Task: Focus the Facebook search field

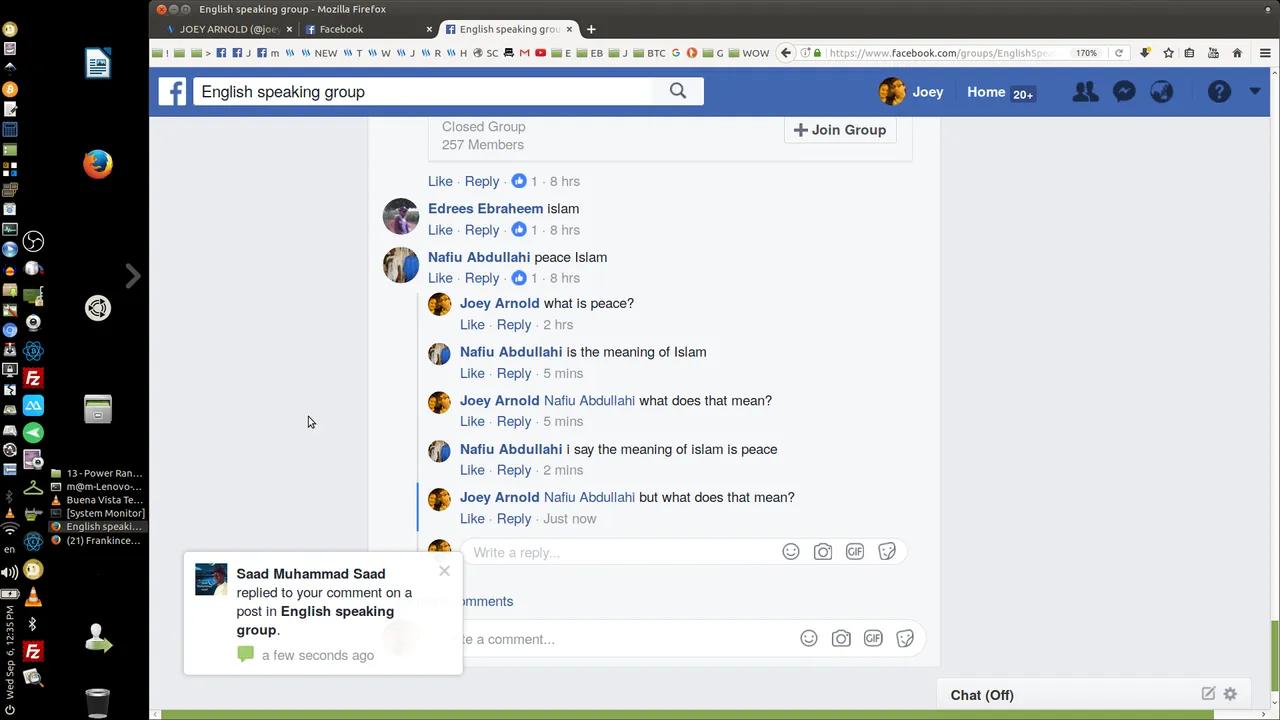Action: coord(423,92)
